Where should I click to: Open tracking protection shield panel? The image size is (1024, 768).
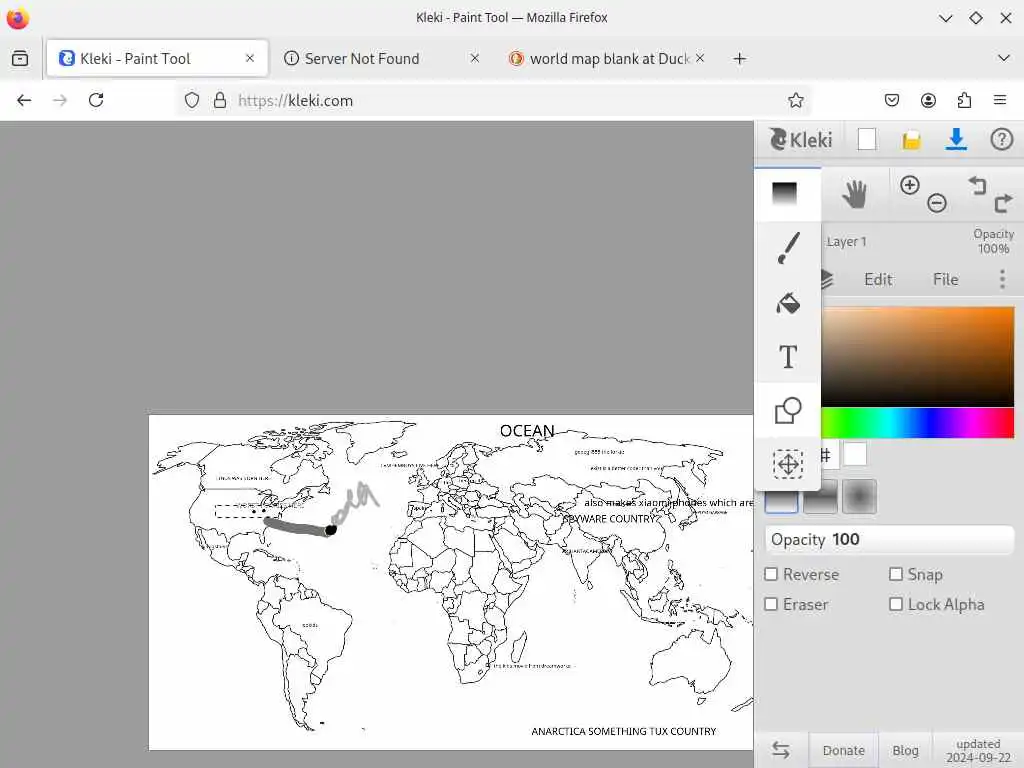191,100
